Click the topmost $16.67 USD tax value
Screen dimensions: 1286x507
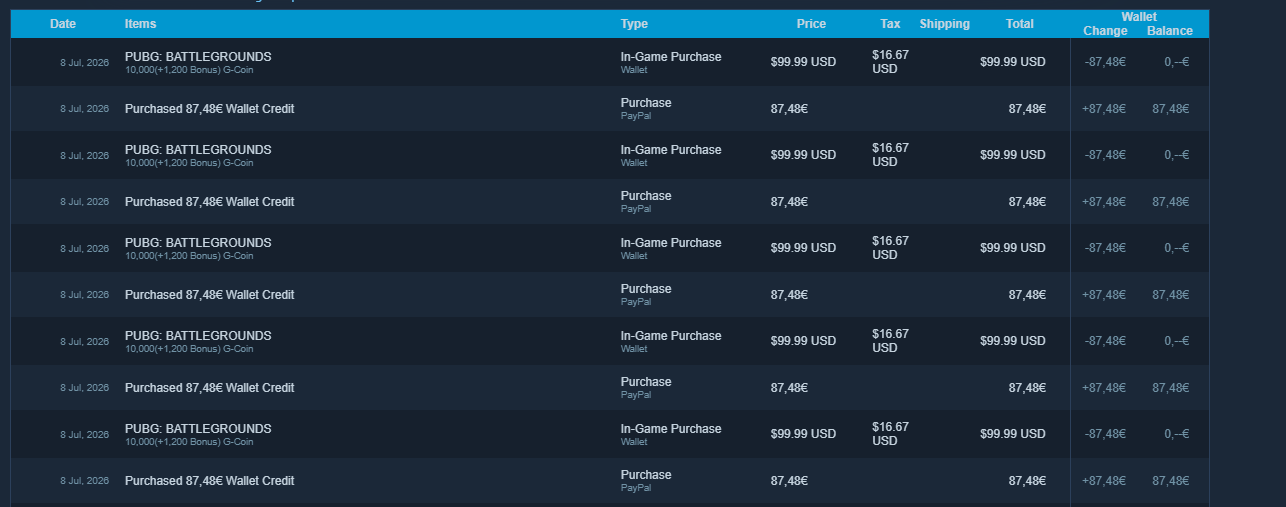pyautogui.click(x=890, y=62)
